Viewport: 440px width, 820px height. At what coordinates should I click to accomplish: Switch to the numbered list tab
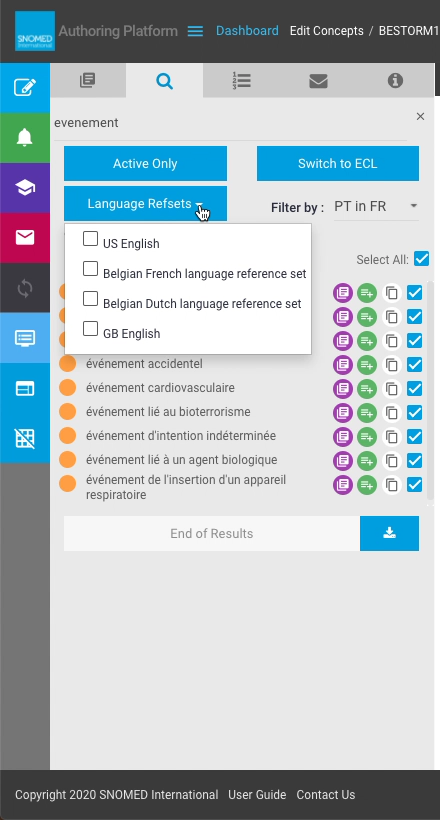(242, 81)
